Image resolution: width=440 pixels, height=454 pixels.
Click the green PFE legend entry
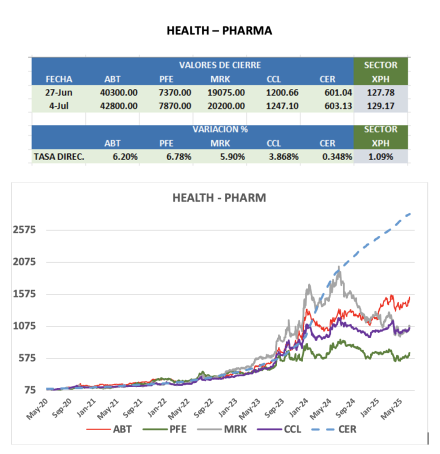coord(164,429)
